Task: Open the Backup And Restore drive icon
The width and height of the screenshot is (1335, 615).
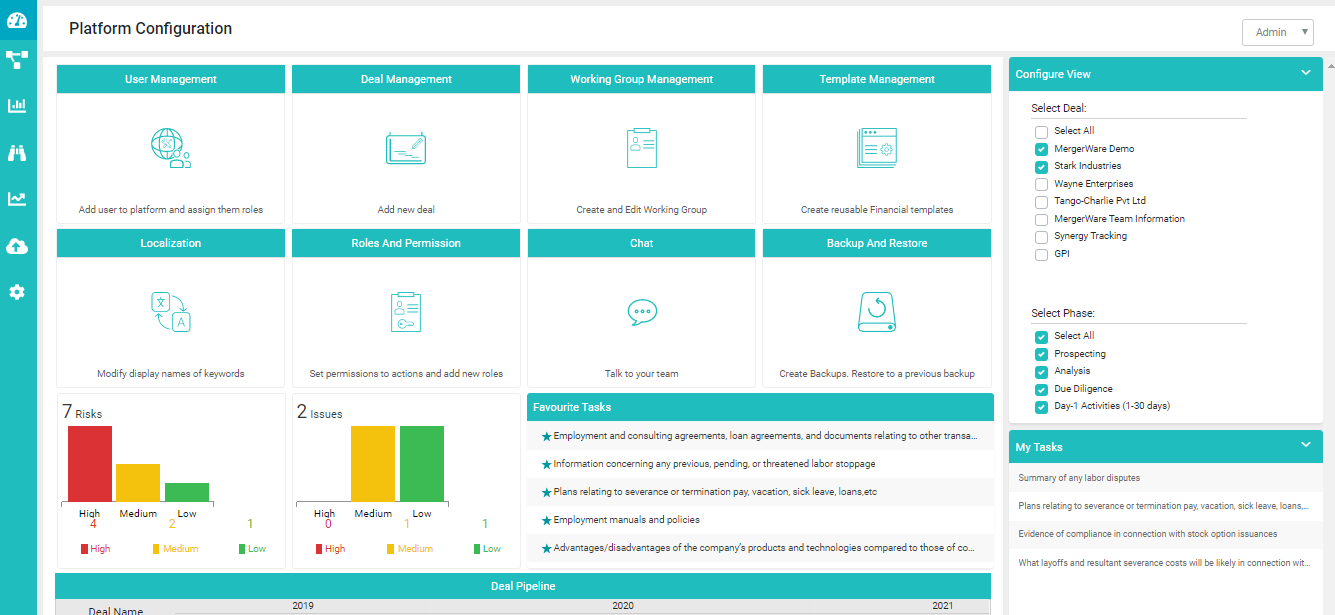Action: coord(876,311)
